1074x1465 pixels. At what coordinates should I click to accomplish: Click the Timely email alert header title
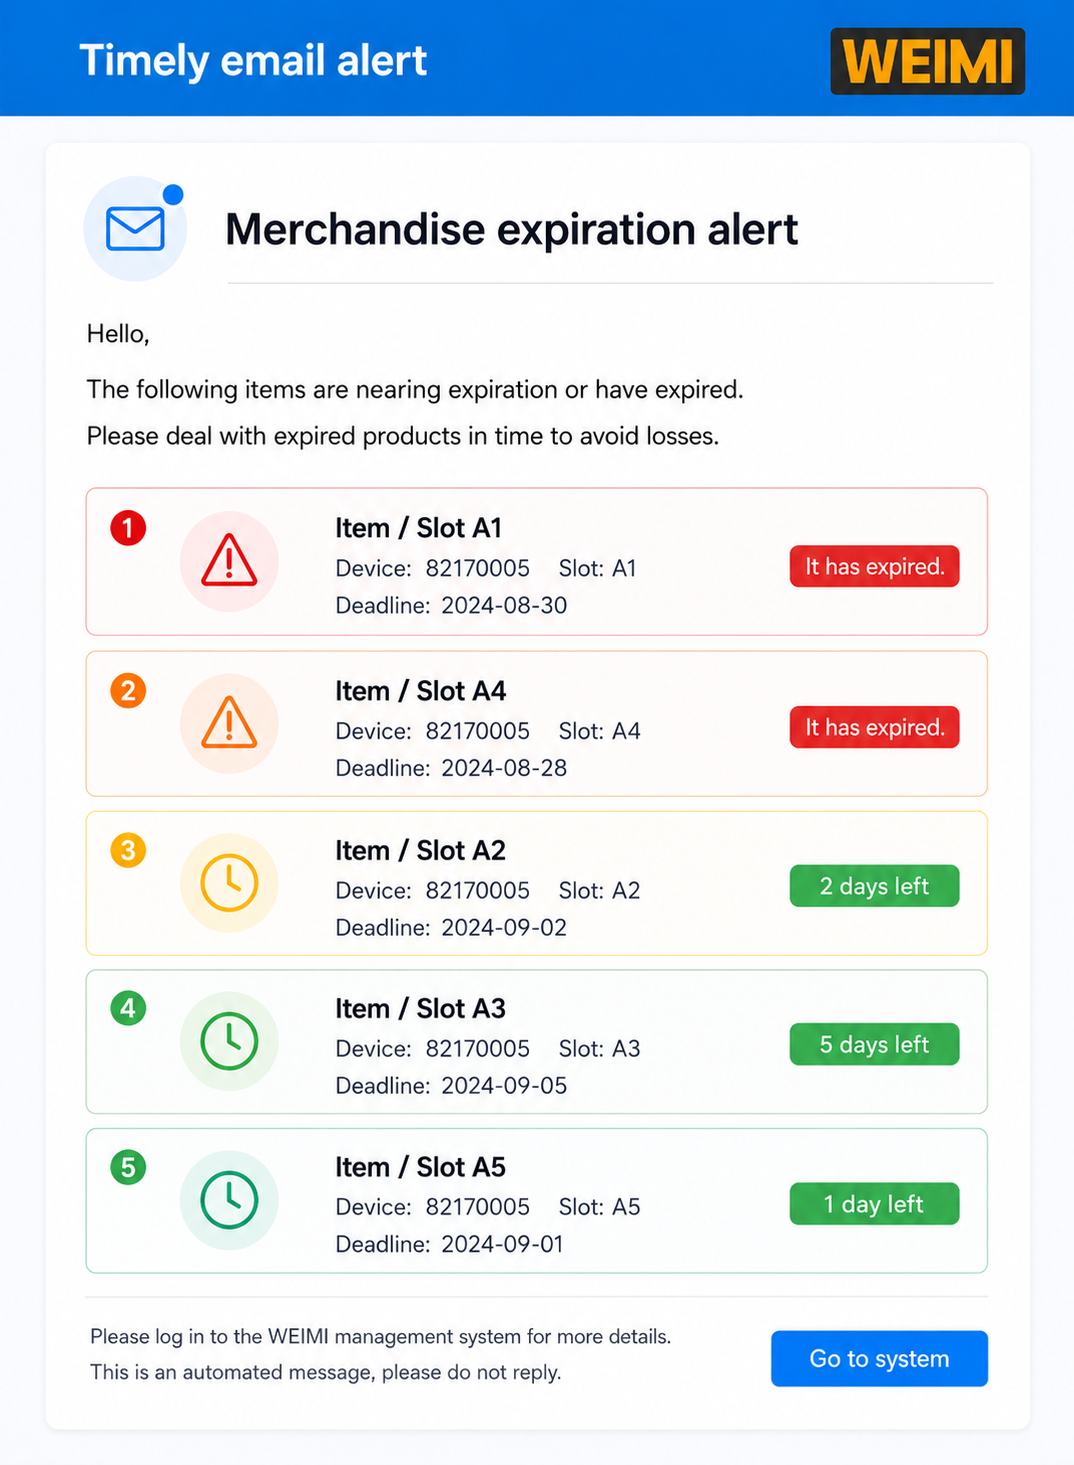tap(253, 61)
